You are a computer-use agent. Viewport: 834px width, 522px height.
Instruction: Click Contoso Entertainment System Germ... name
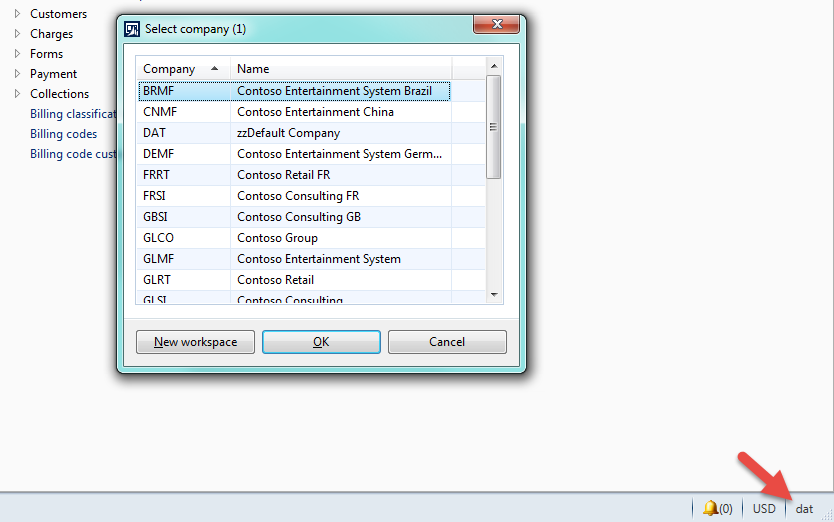click(339, 154)
